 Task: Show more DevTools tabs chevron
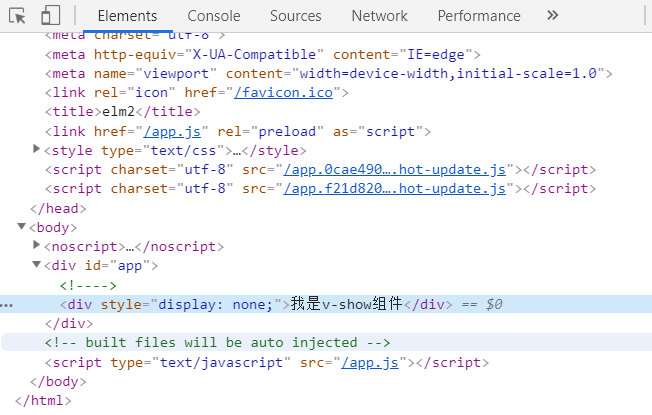pos(552,15)
